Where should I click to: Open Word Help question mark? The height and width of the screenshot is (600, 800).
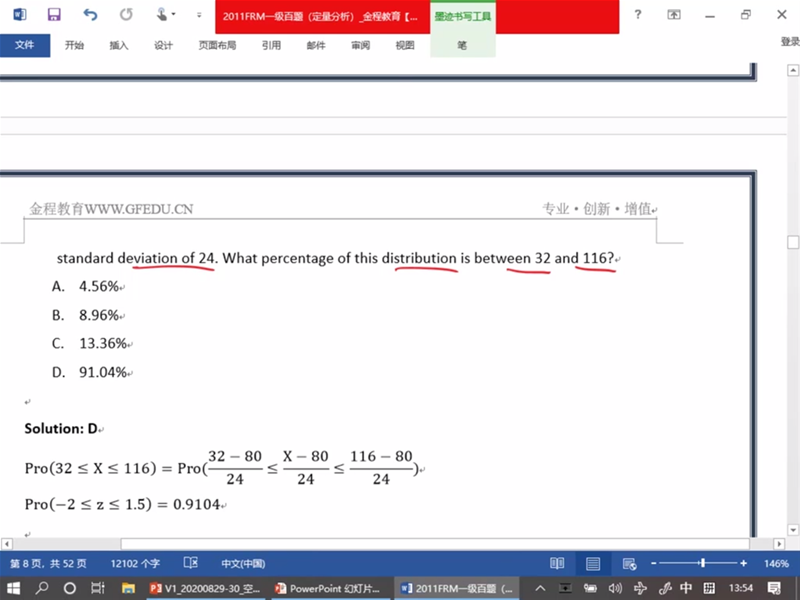click(x=638, y=14)
